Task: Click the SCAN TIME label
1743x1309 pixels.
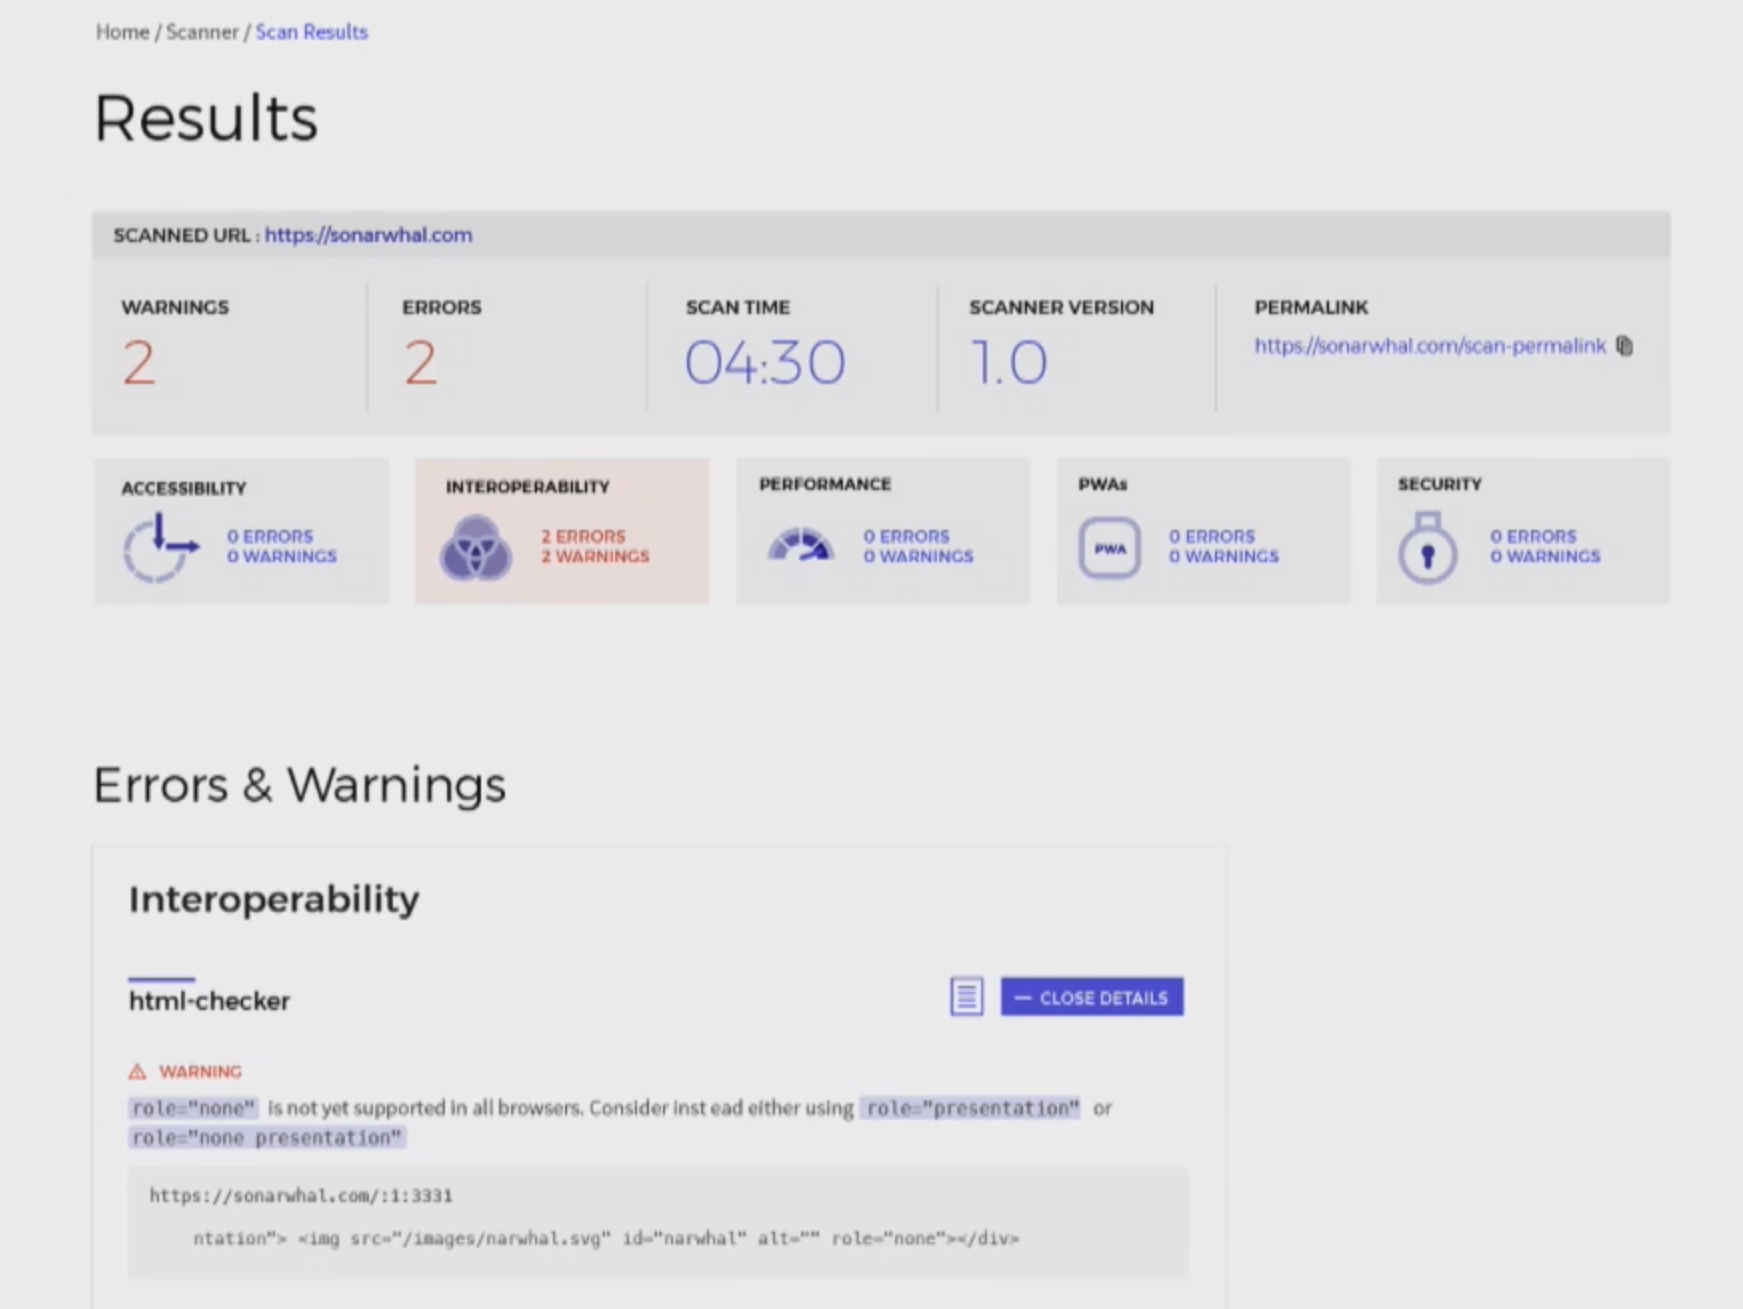Action: [x=738, y=307]
